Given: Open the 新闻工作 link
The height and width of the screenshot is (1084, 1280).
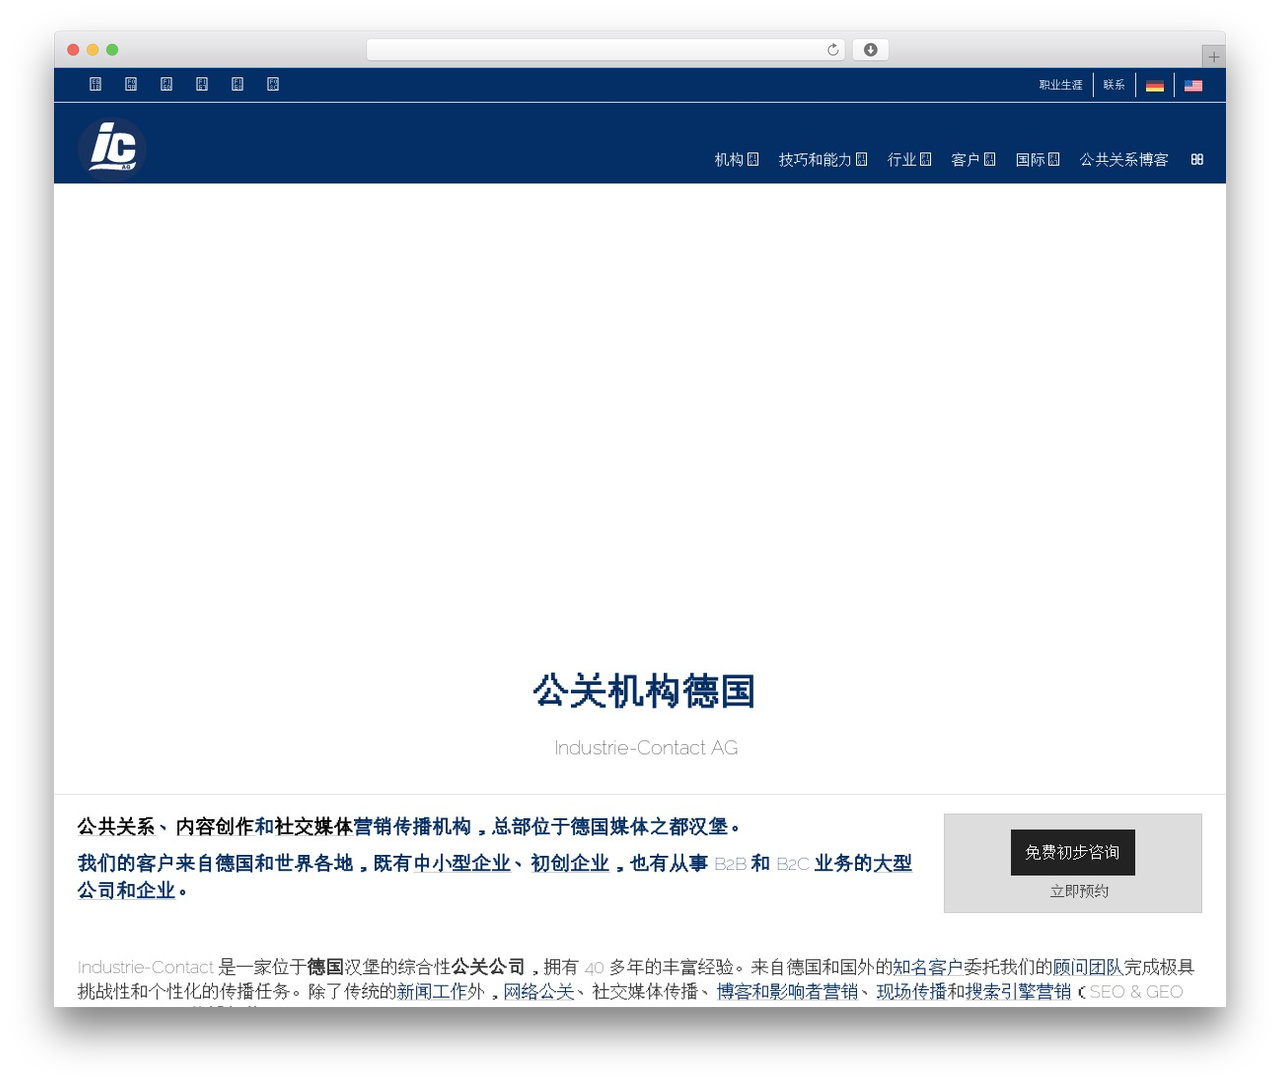Looking at the screenshot, I should (x=432, y=992).
